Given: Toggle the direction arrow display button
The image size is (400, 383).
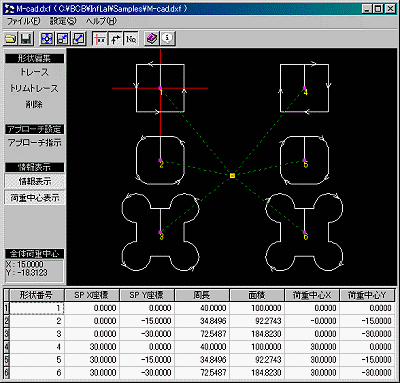Looking at the screenshot, I should pyautogui.click(x=115, y=39).
